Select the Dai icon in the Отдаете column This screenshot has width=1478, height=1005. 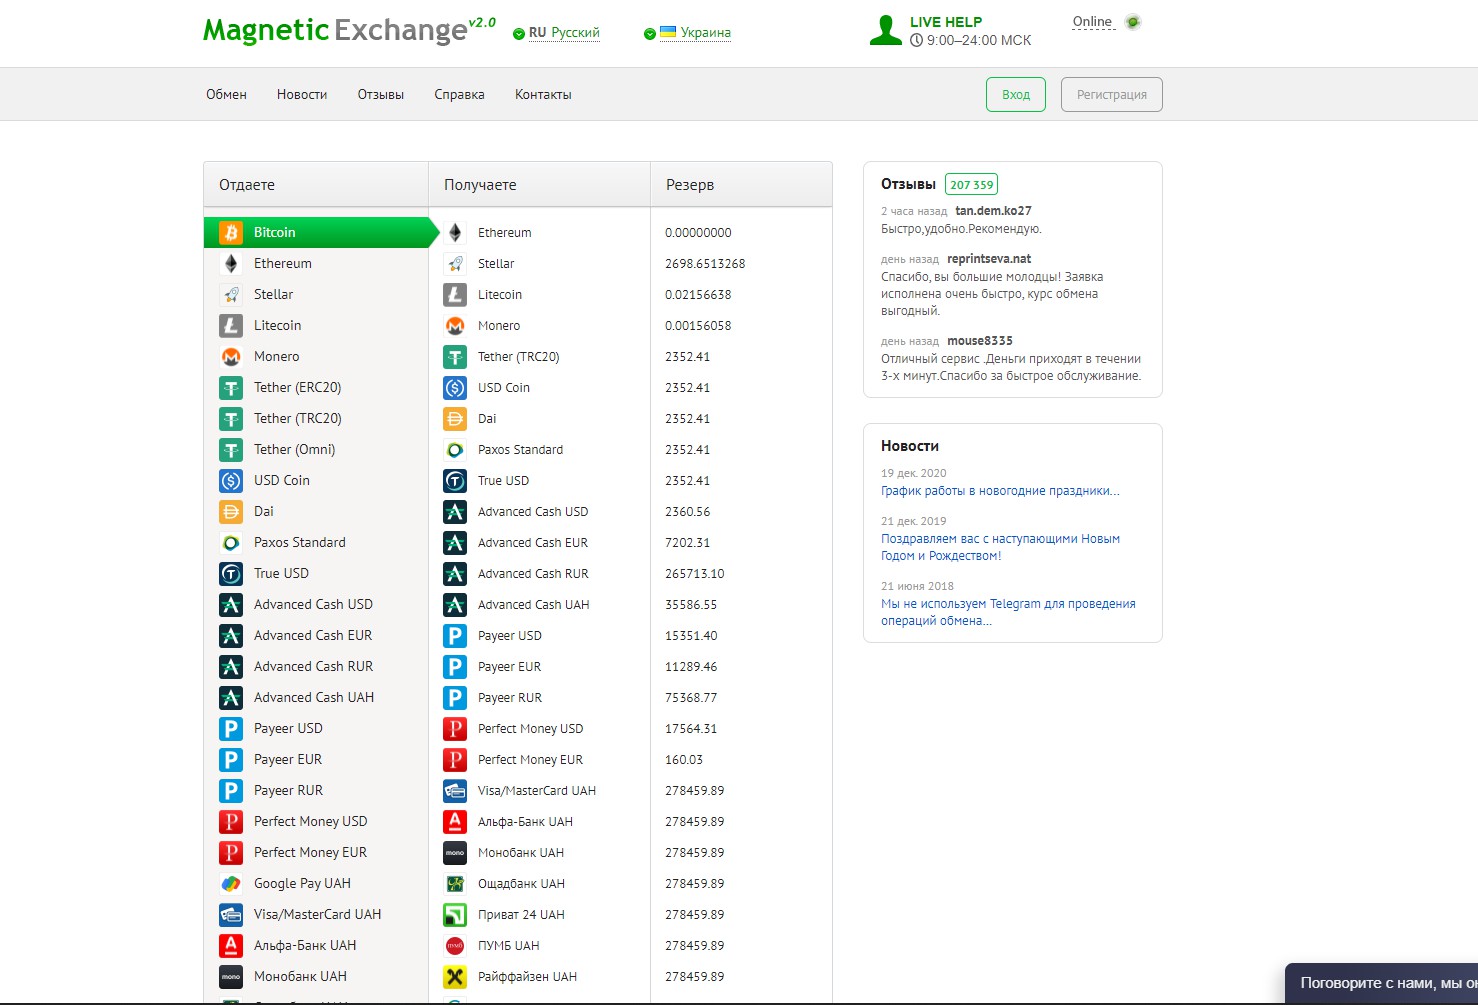point(231,511)
